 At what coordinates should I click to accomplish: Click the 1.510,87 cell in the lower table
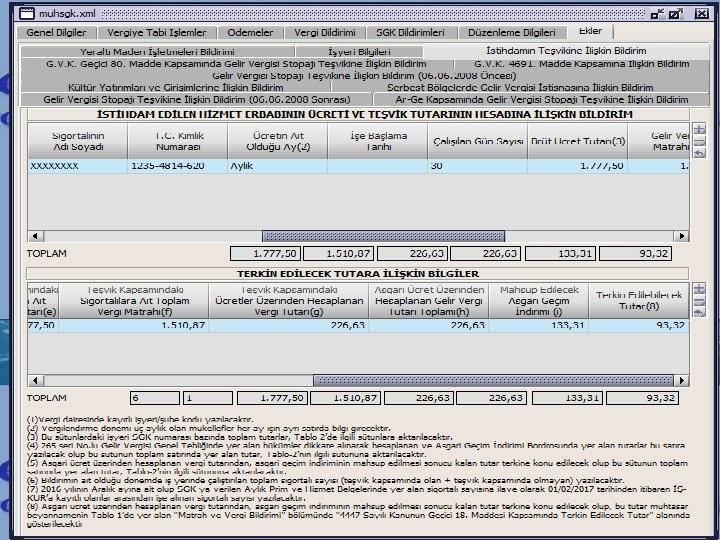click(x=134, y=326)
